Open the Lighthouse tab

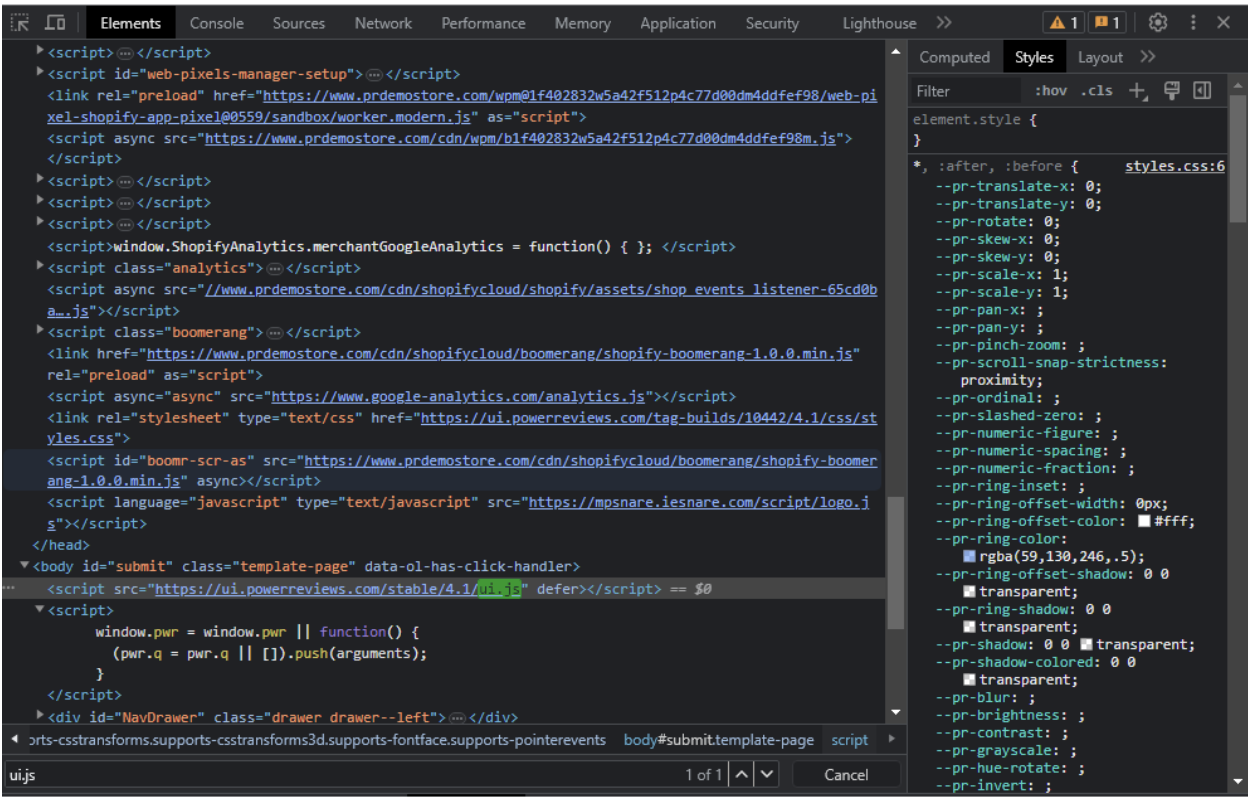tap(879, 23)
